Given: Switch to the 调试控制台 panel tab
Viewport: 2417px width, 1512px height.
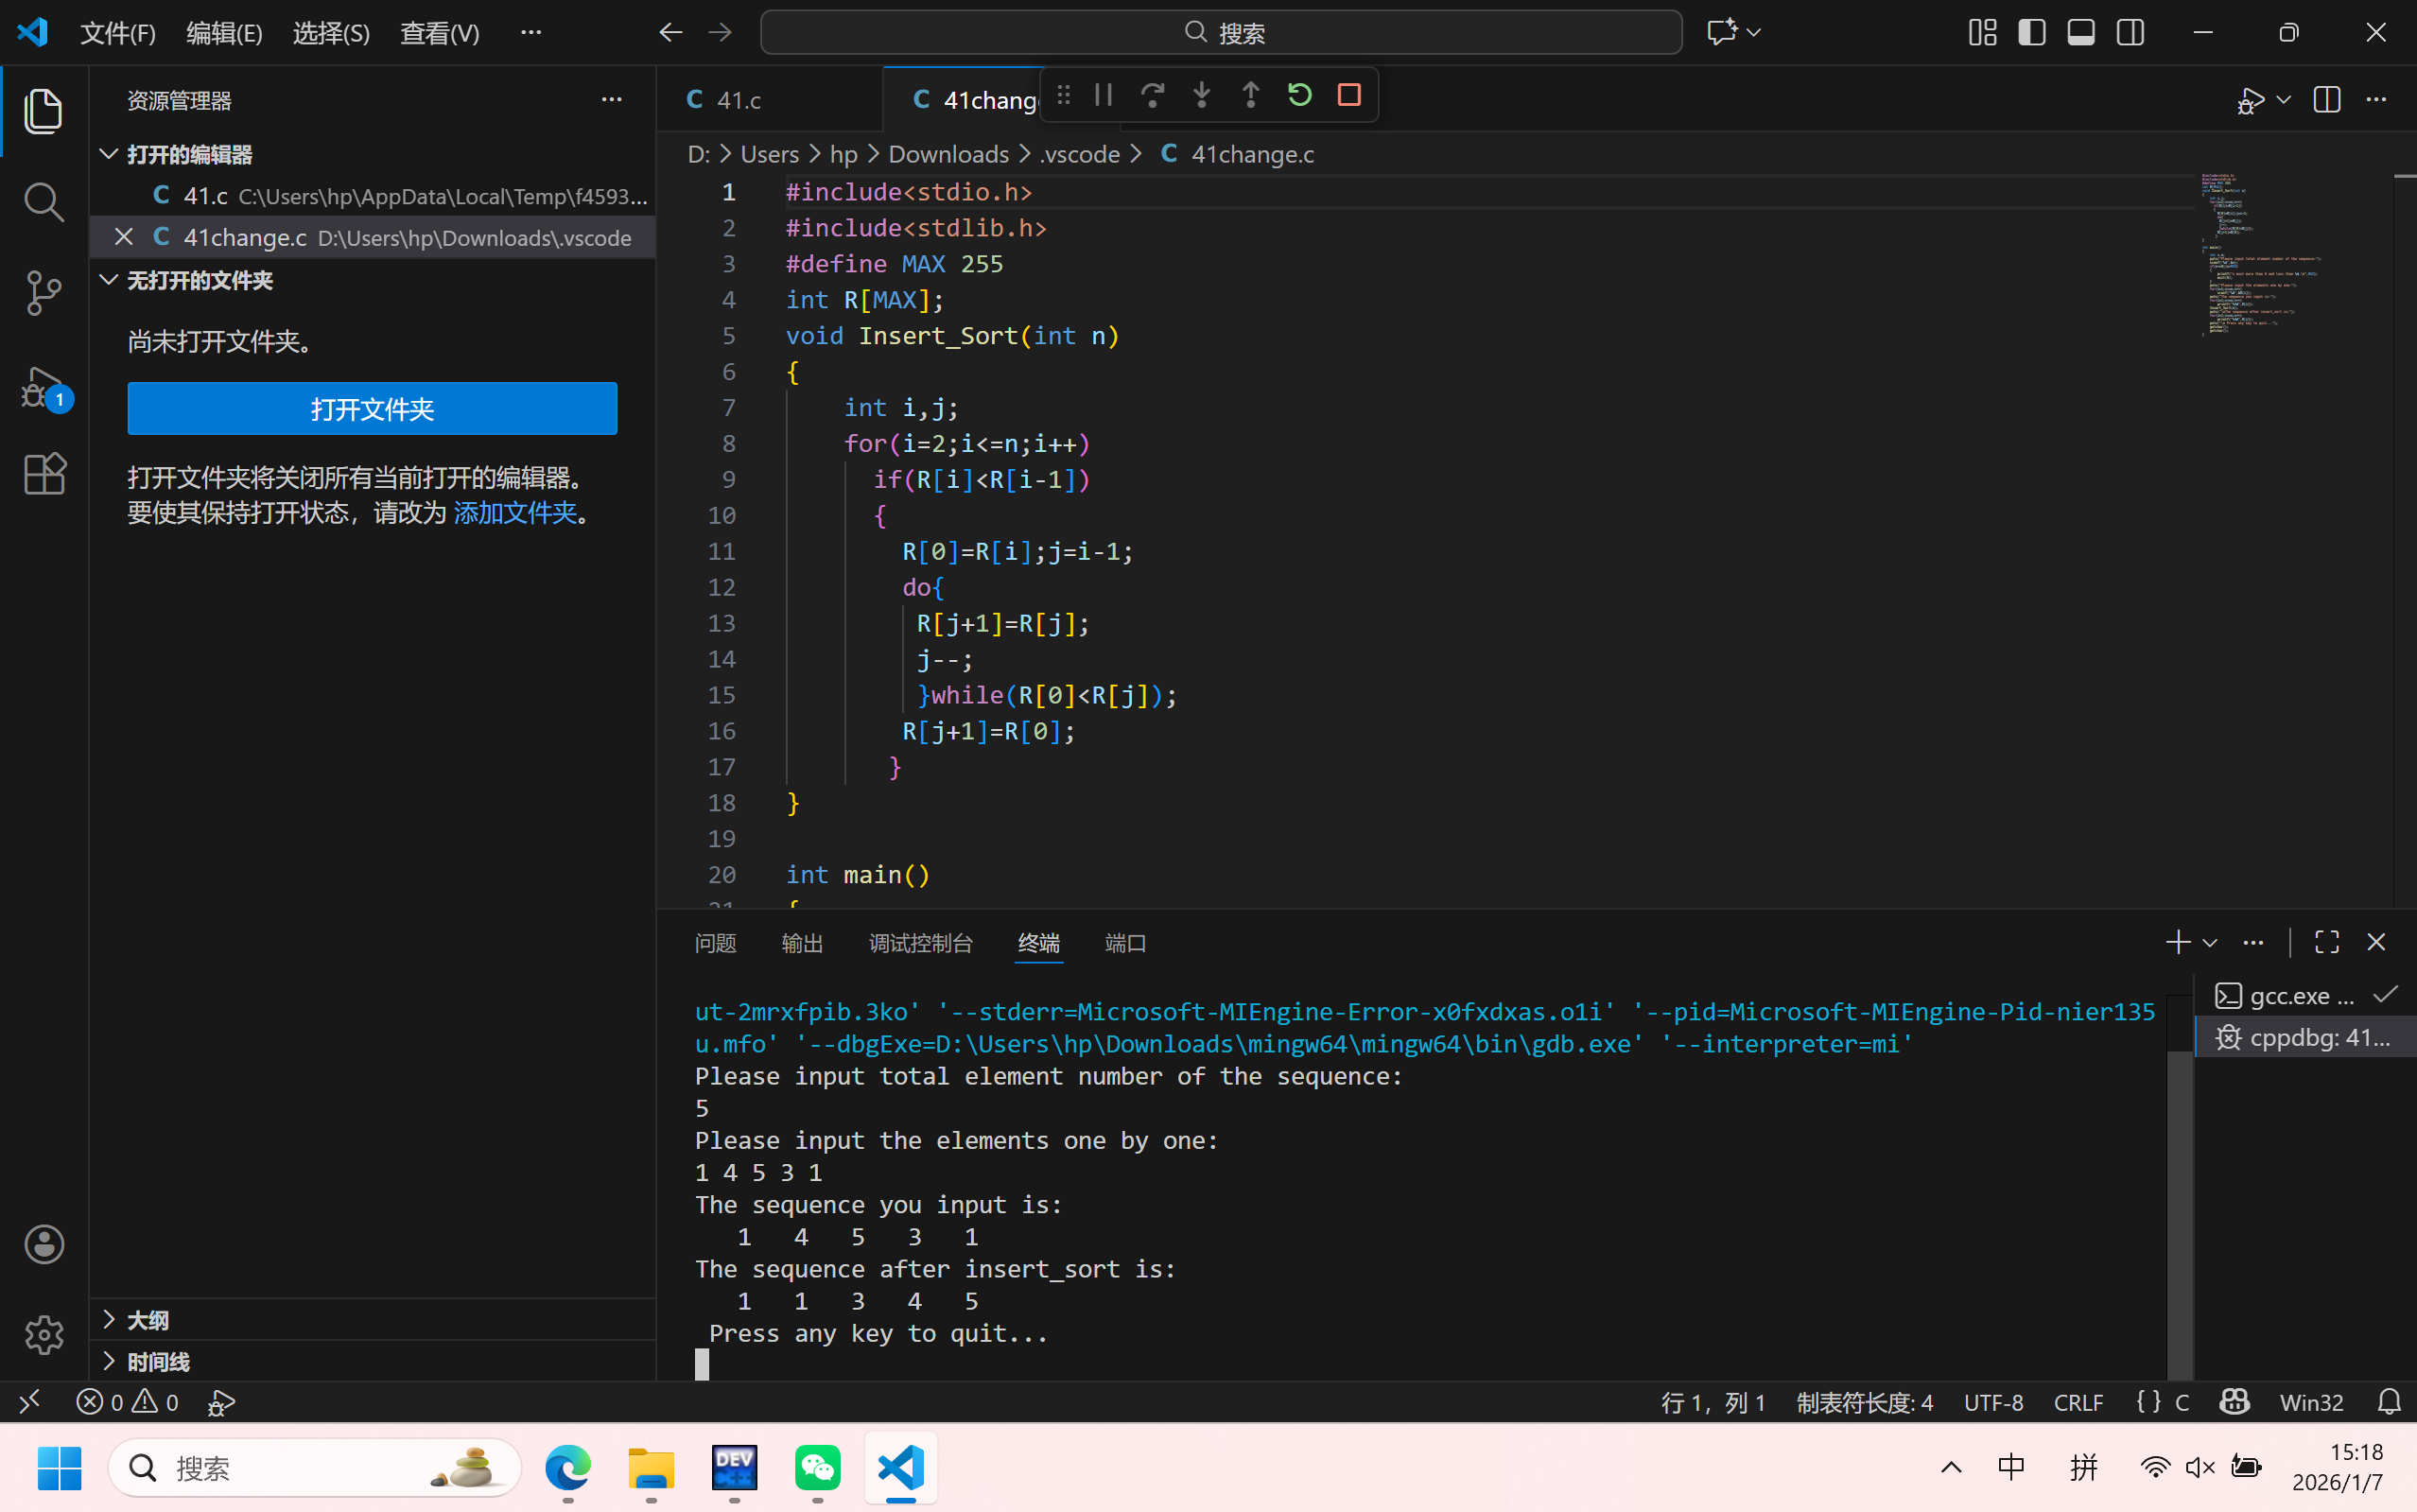Looking at the screenshot, I should pyautogui.click(x=920, y=943).
